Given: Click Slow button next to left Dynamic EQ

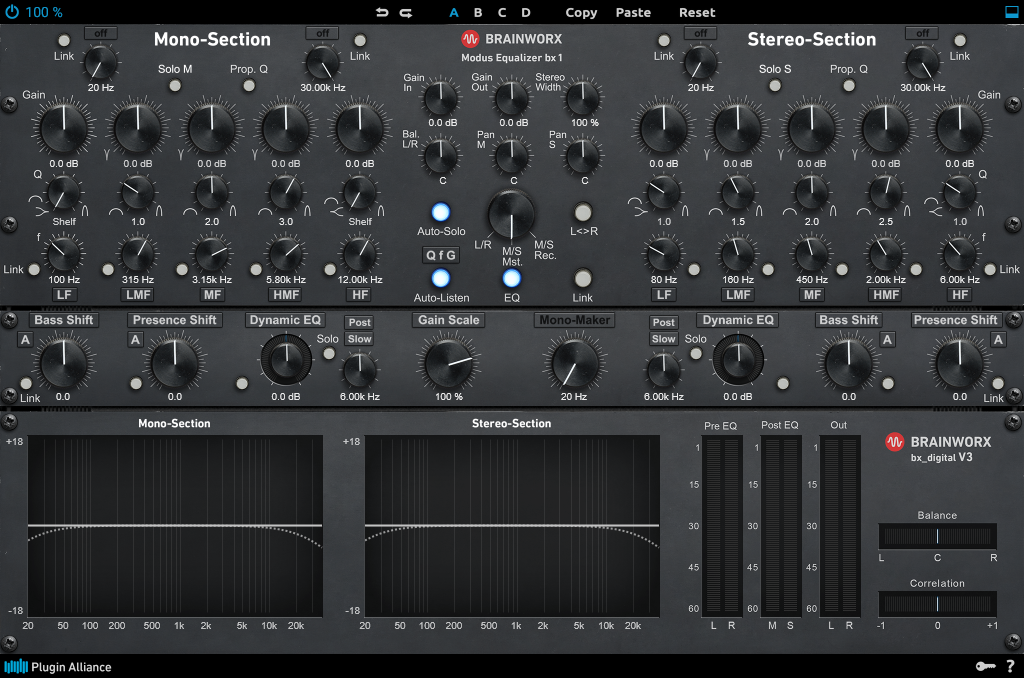Looking at the screenshot, I should coord(359,339).
